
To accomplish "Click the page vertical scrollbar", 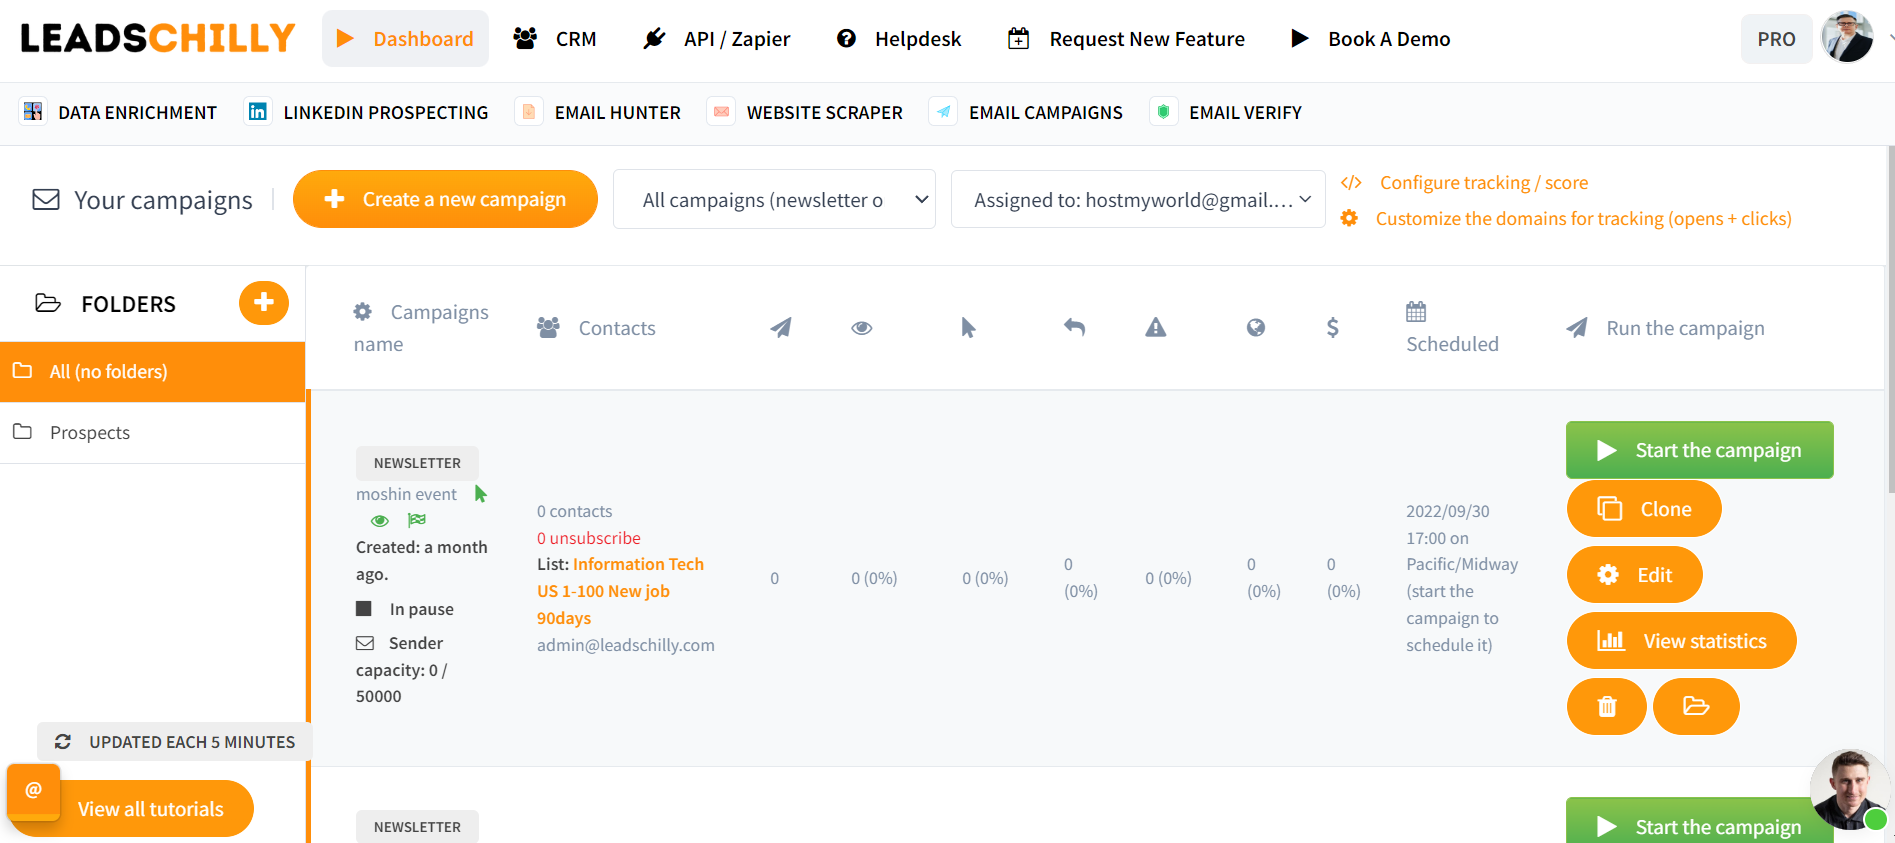I will [x=1890, y=320].
